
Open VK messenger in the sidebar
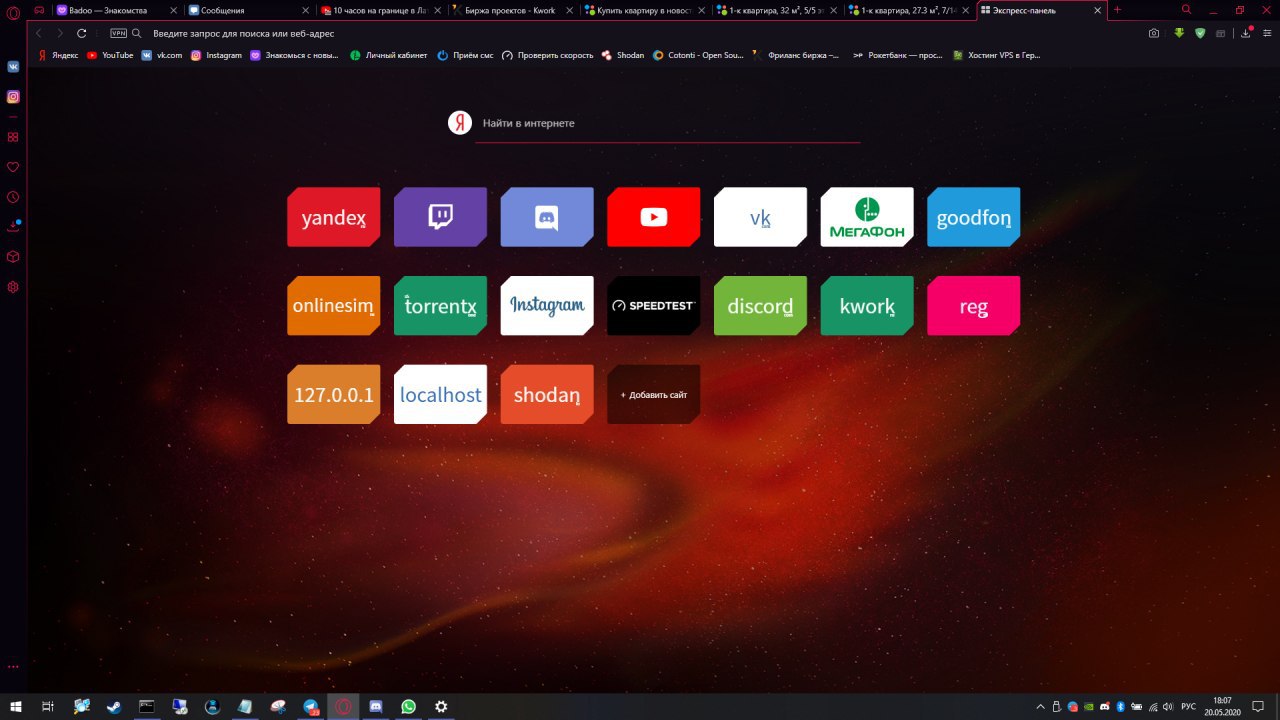click(x=13, y=67)
